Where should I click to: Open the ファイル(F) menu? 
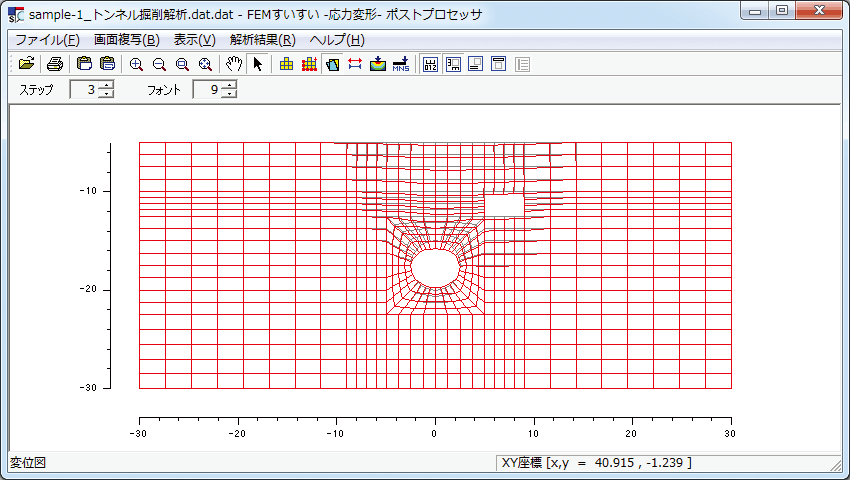pos(47,40)
